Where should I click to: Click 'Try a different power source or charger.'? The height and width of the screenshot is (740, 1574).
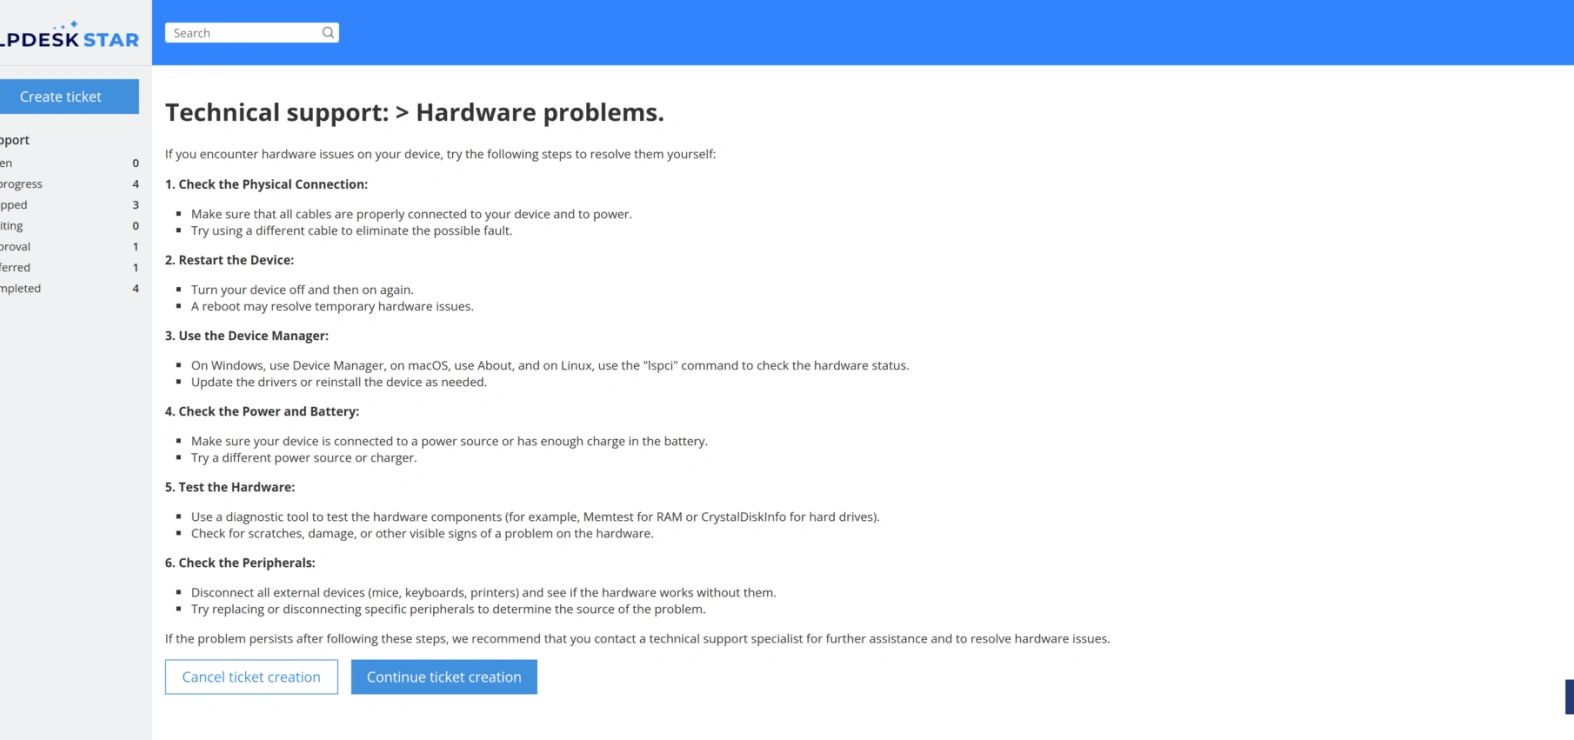click(304, 458)
